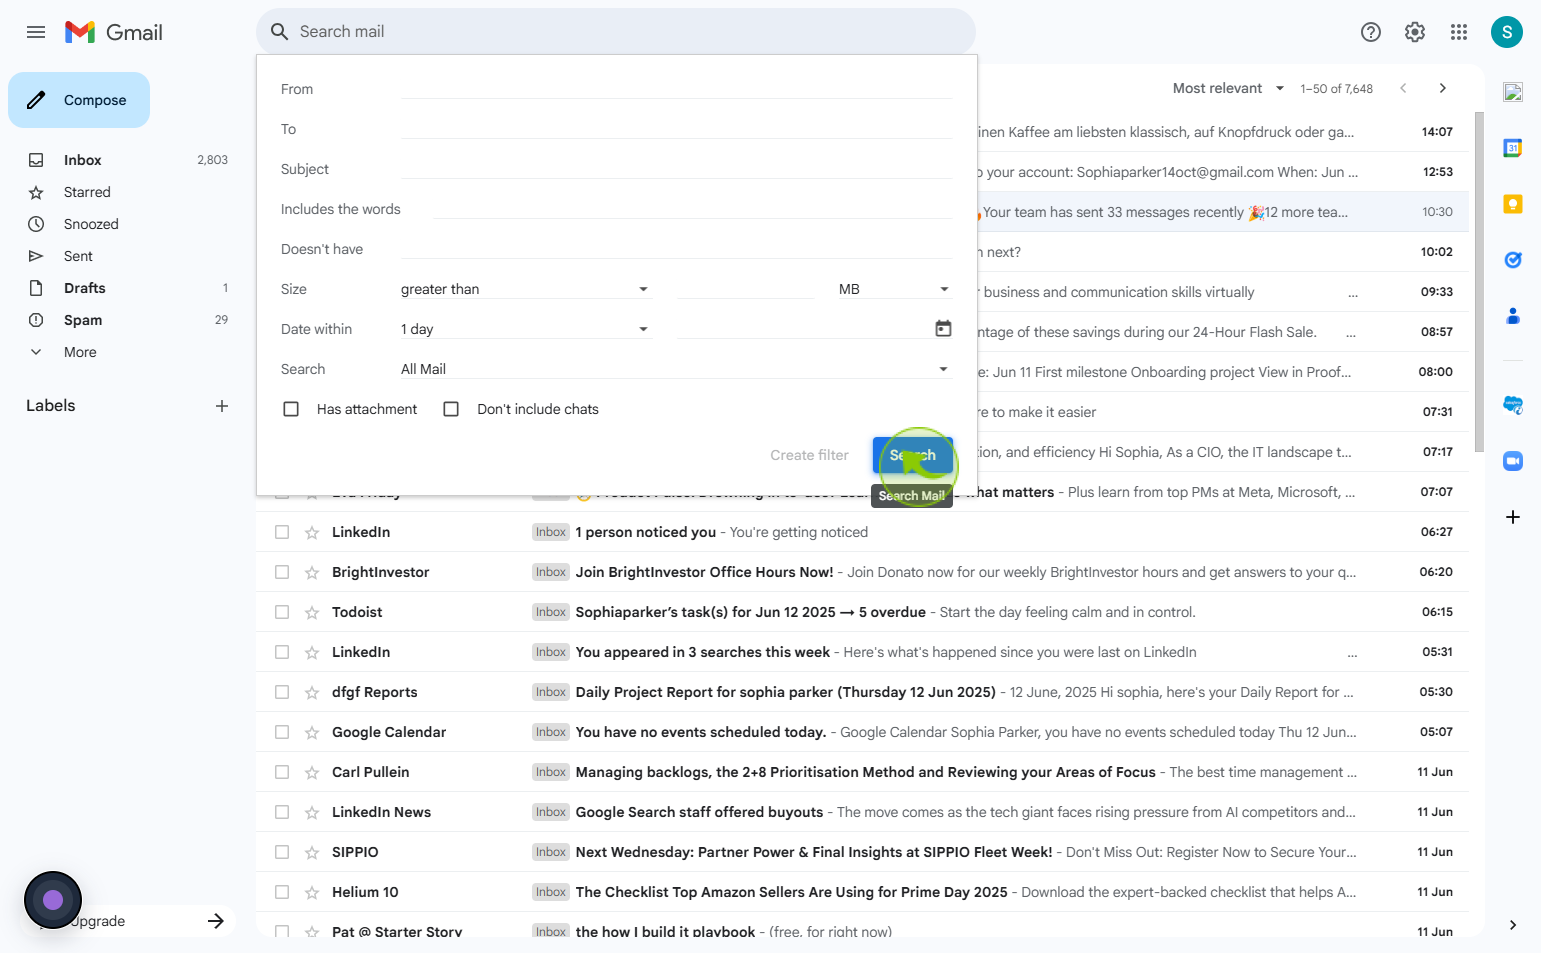Open the Most relevant sort dropdown

1228,88
